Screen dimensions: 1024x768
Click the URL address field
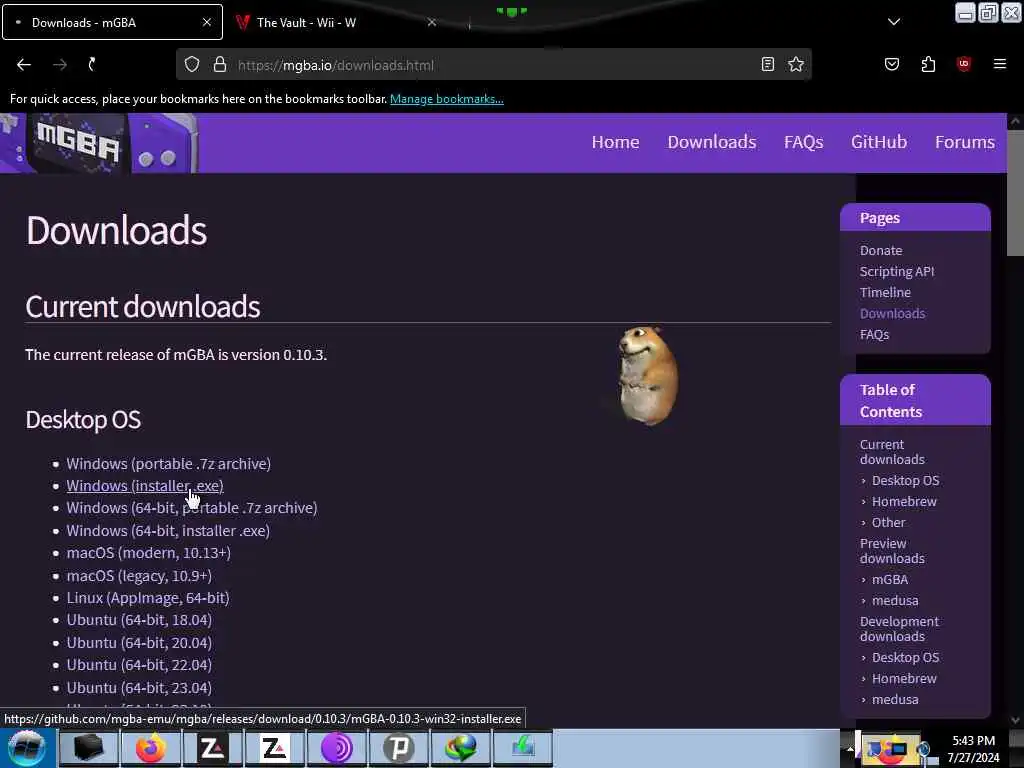point(494,65)
